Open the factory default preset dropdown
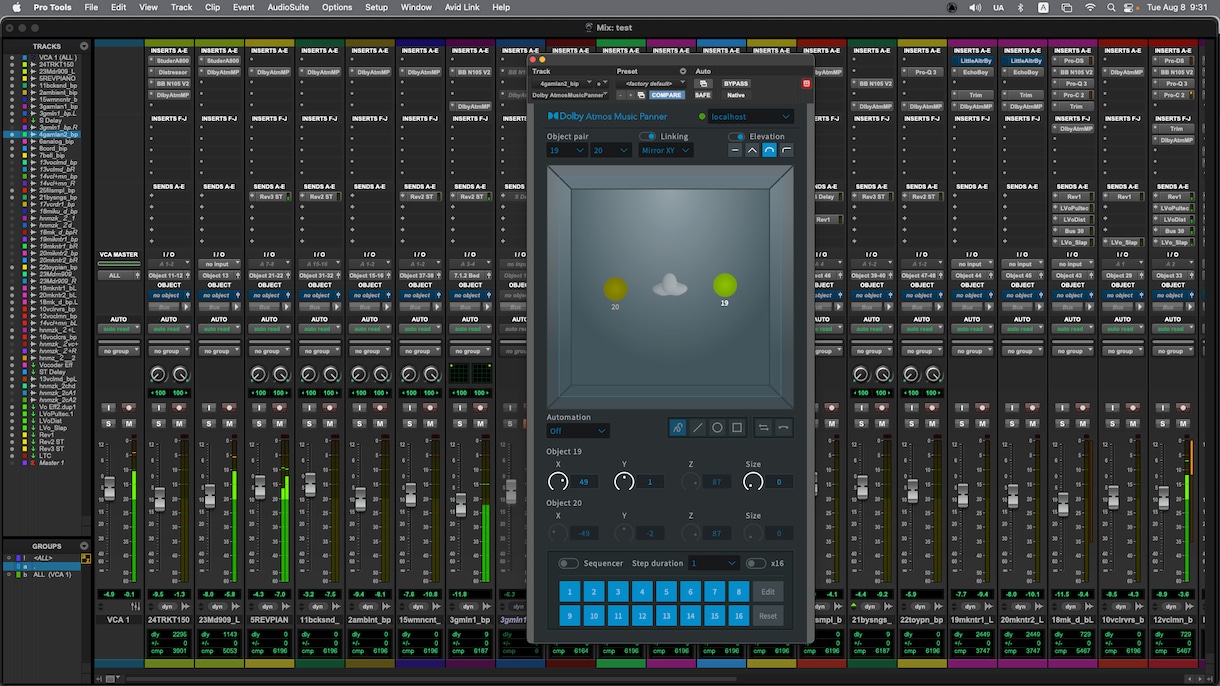Viewport: 1220px width, 686px height. pyautogui.click(x=651, y=84)
